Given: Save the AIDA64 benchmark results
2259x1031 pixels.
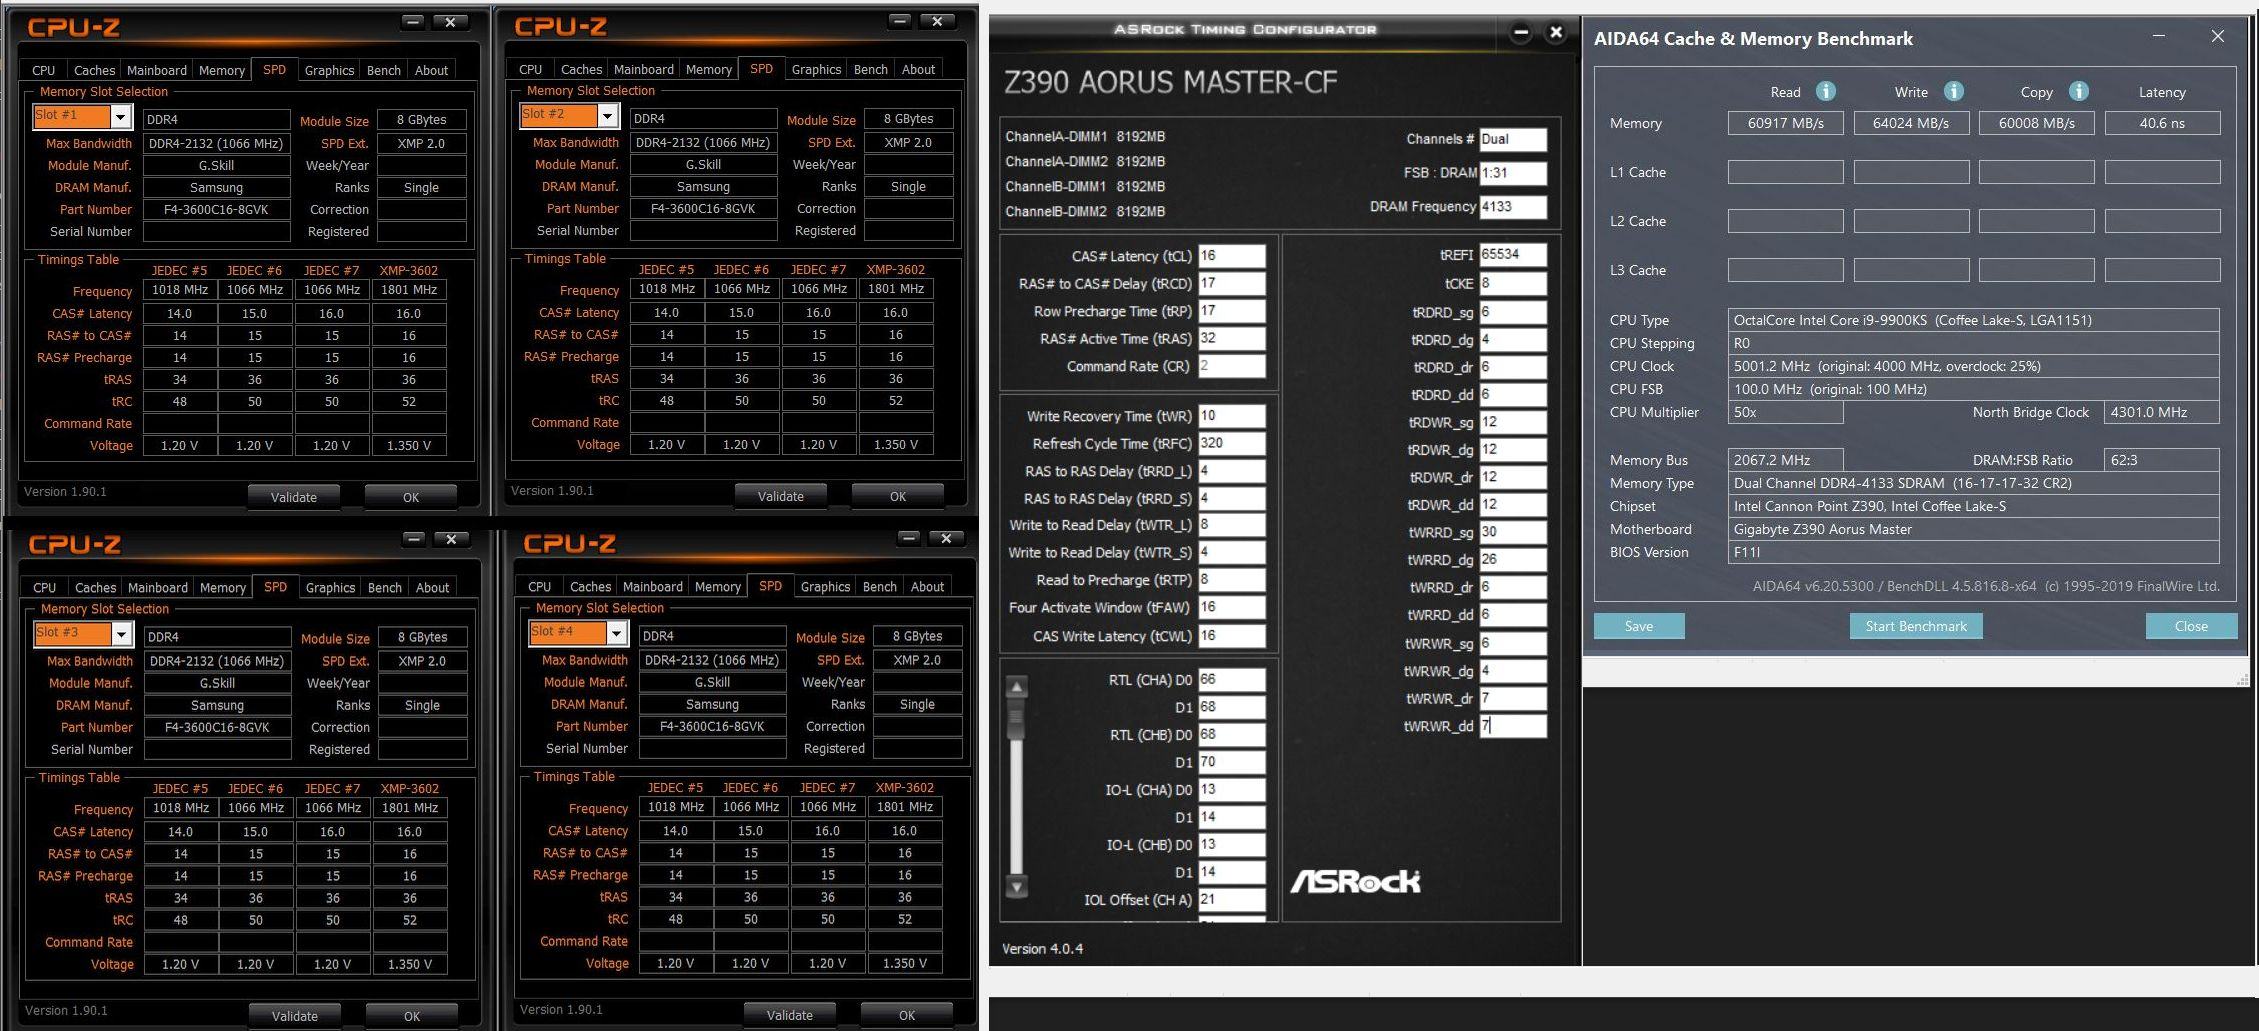Looking at the screenshot, I should (x=1639, y=626).
